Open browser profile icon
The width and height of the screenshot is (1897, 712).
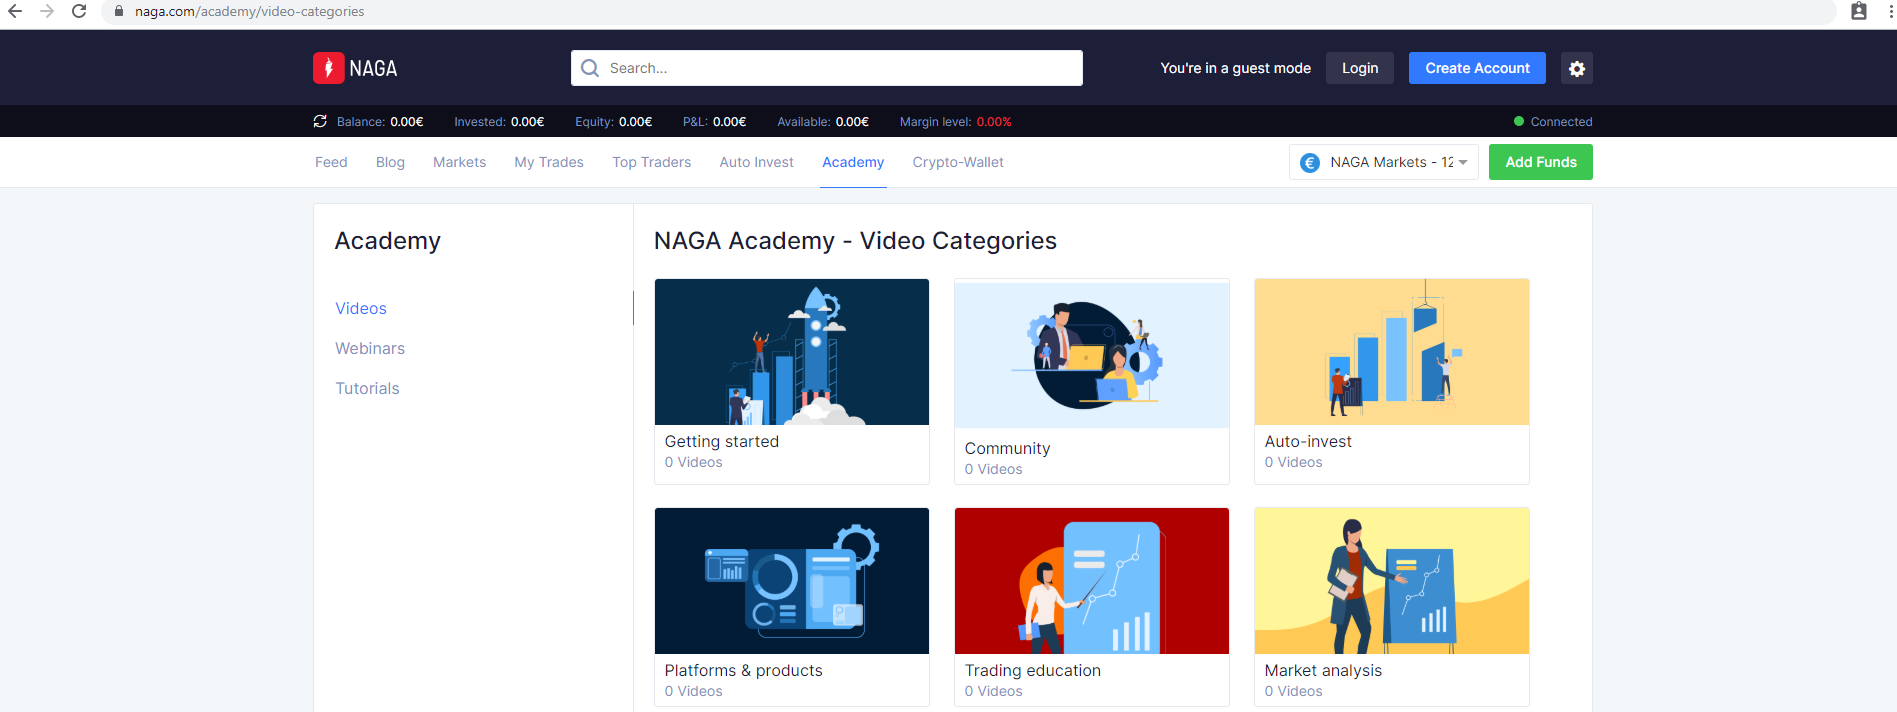(1859, 11)
